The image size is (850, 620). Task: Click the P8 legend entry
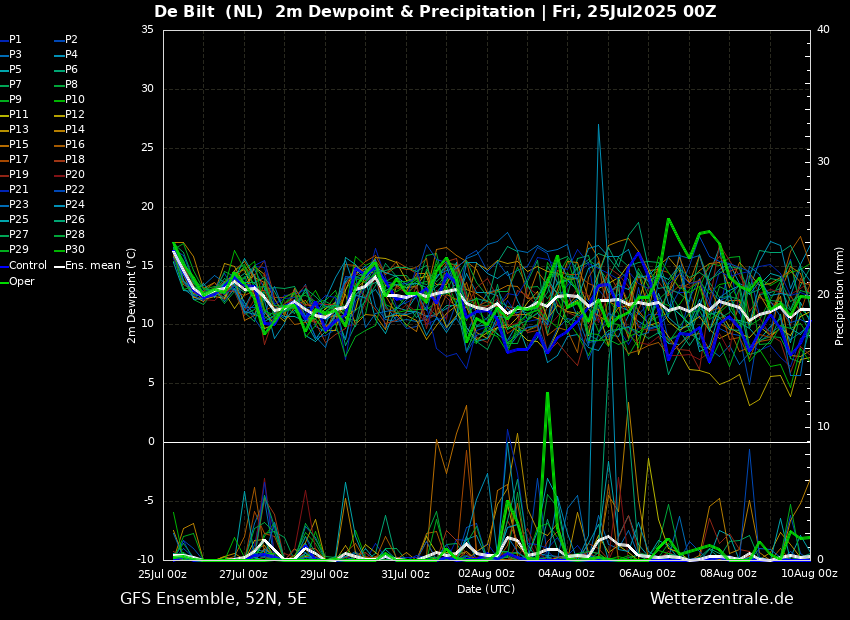coord(72,85)
